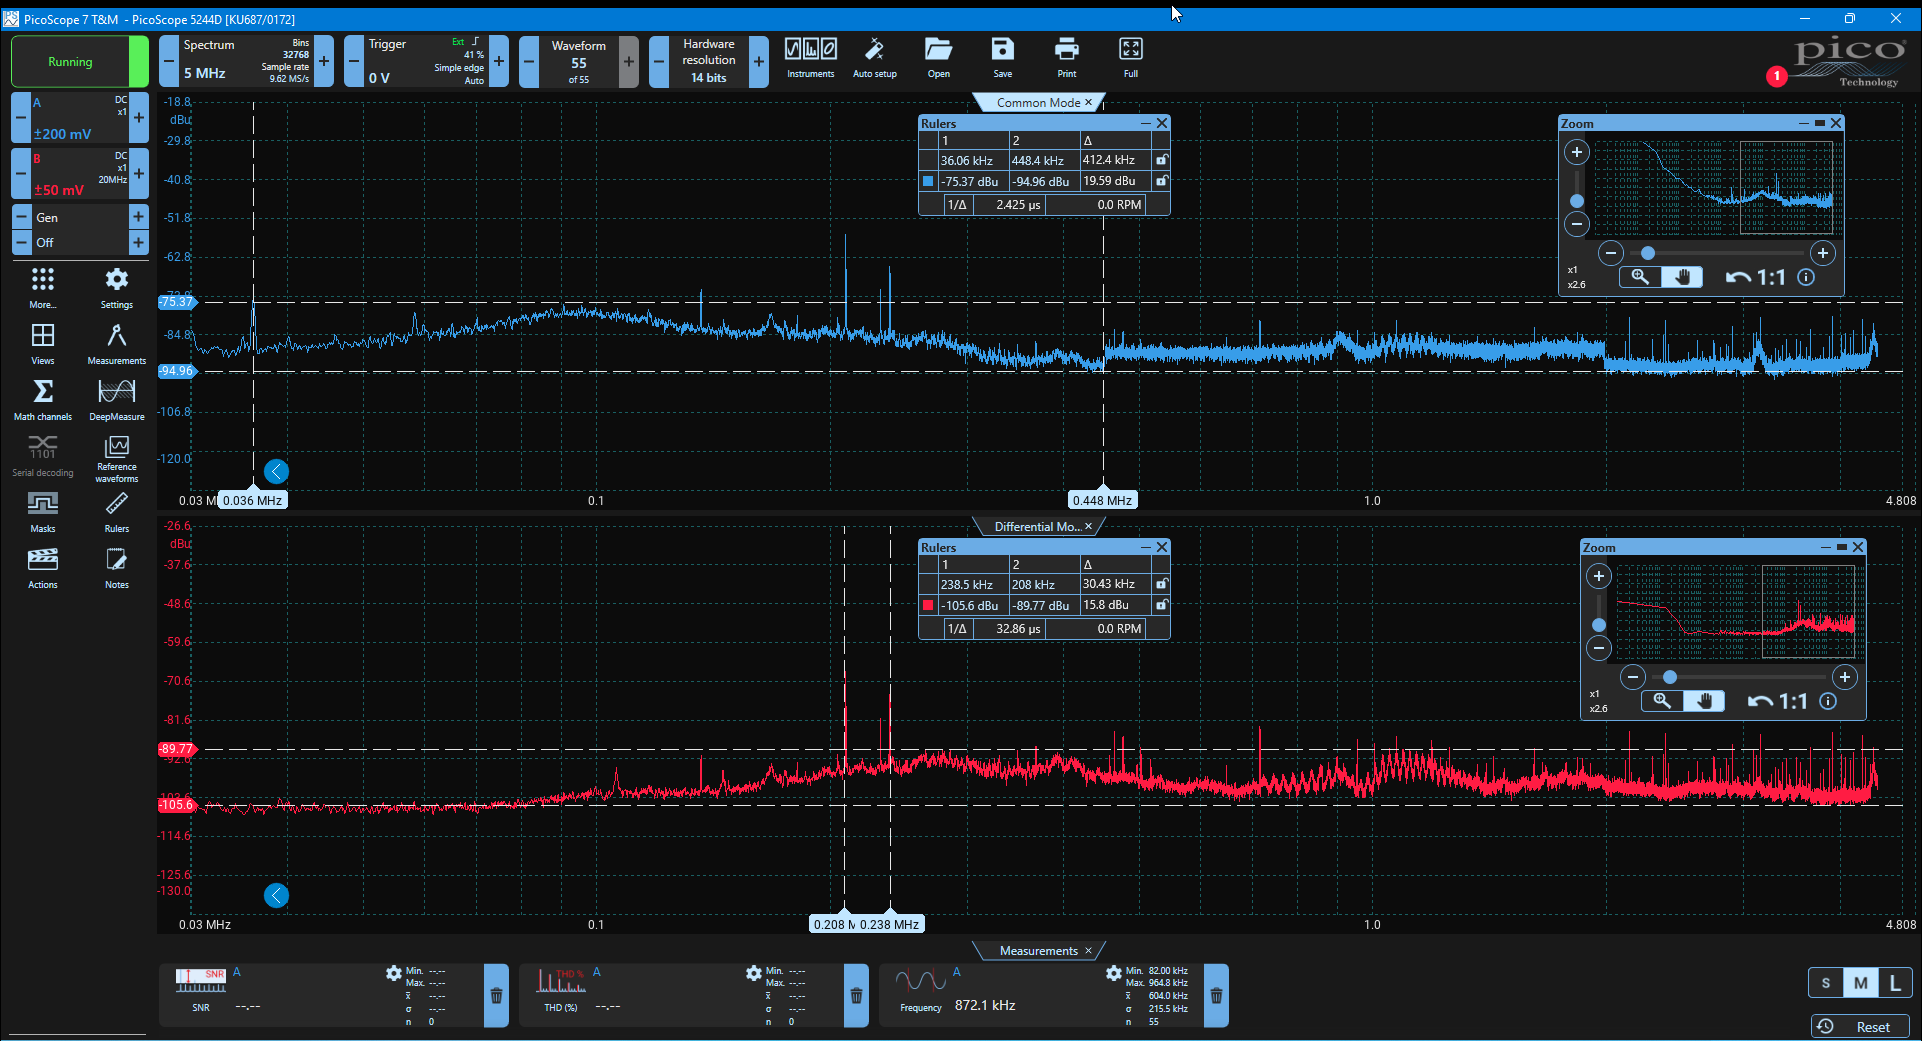Select the Measurements tab
The height and width of the screenshot is (1041, 1922).
tap(1038, 951)
